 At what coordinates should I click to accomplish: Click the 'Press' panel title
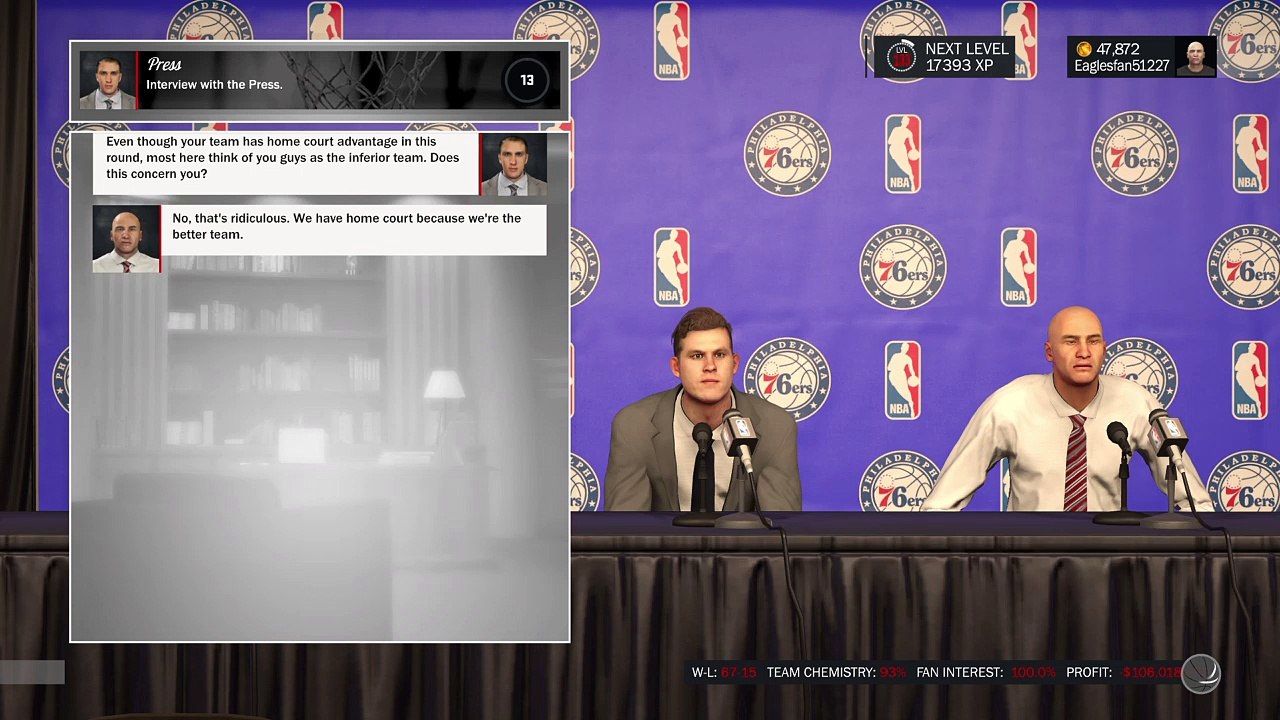tap(164, 65)
